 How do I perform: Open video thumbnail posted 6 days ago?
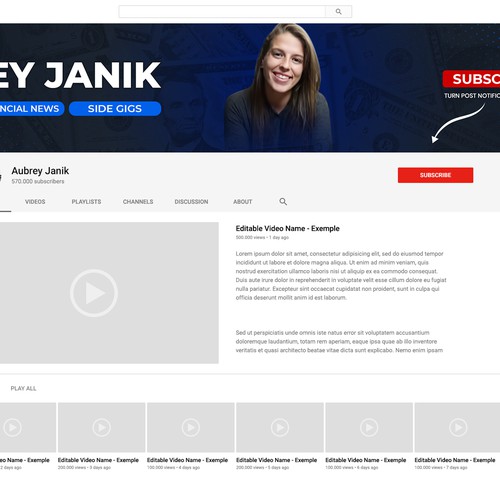coord(369,427)
